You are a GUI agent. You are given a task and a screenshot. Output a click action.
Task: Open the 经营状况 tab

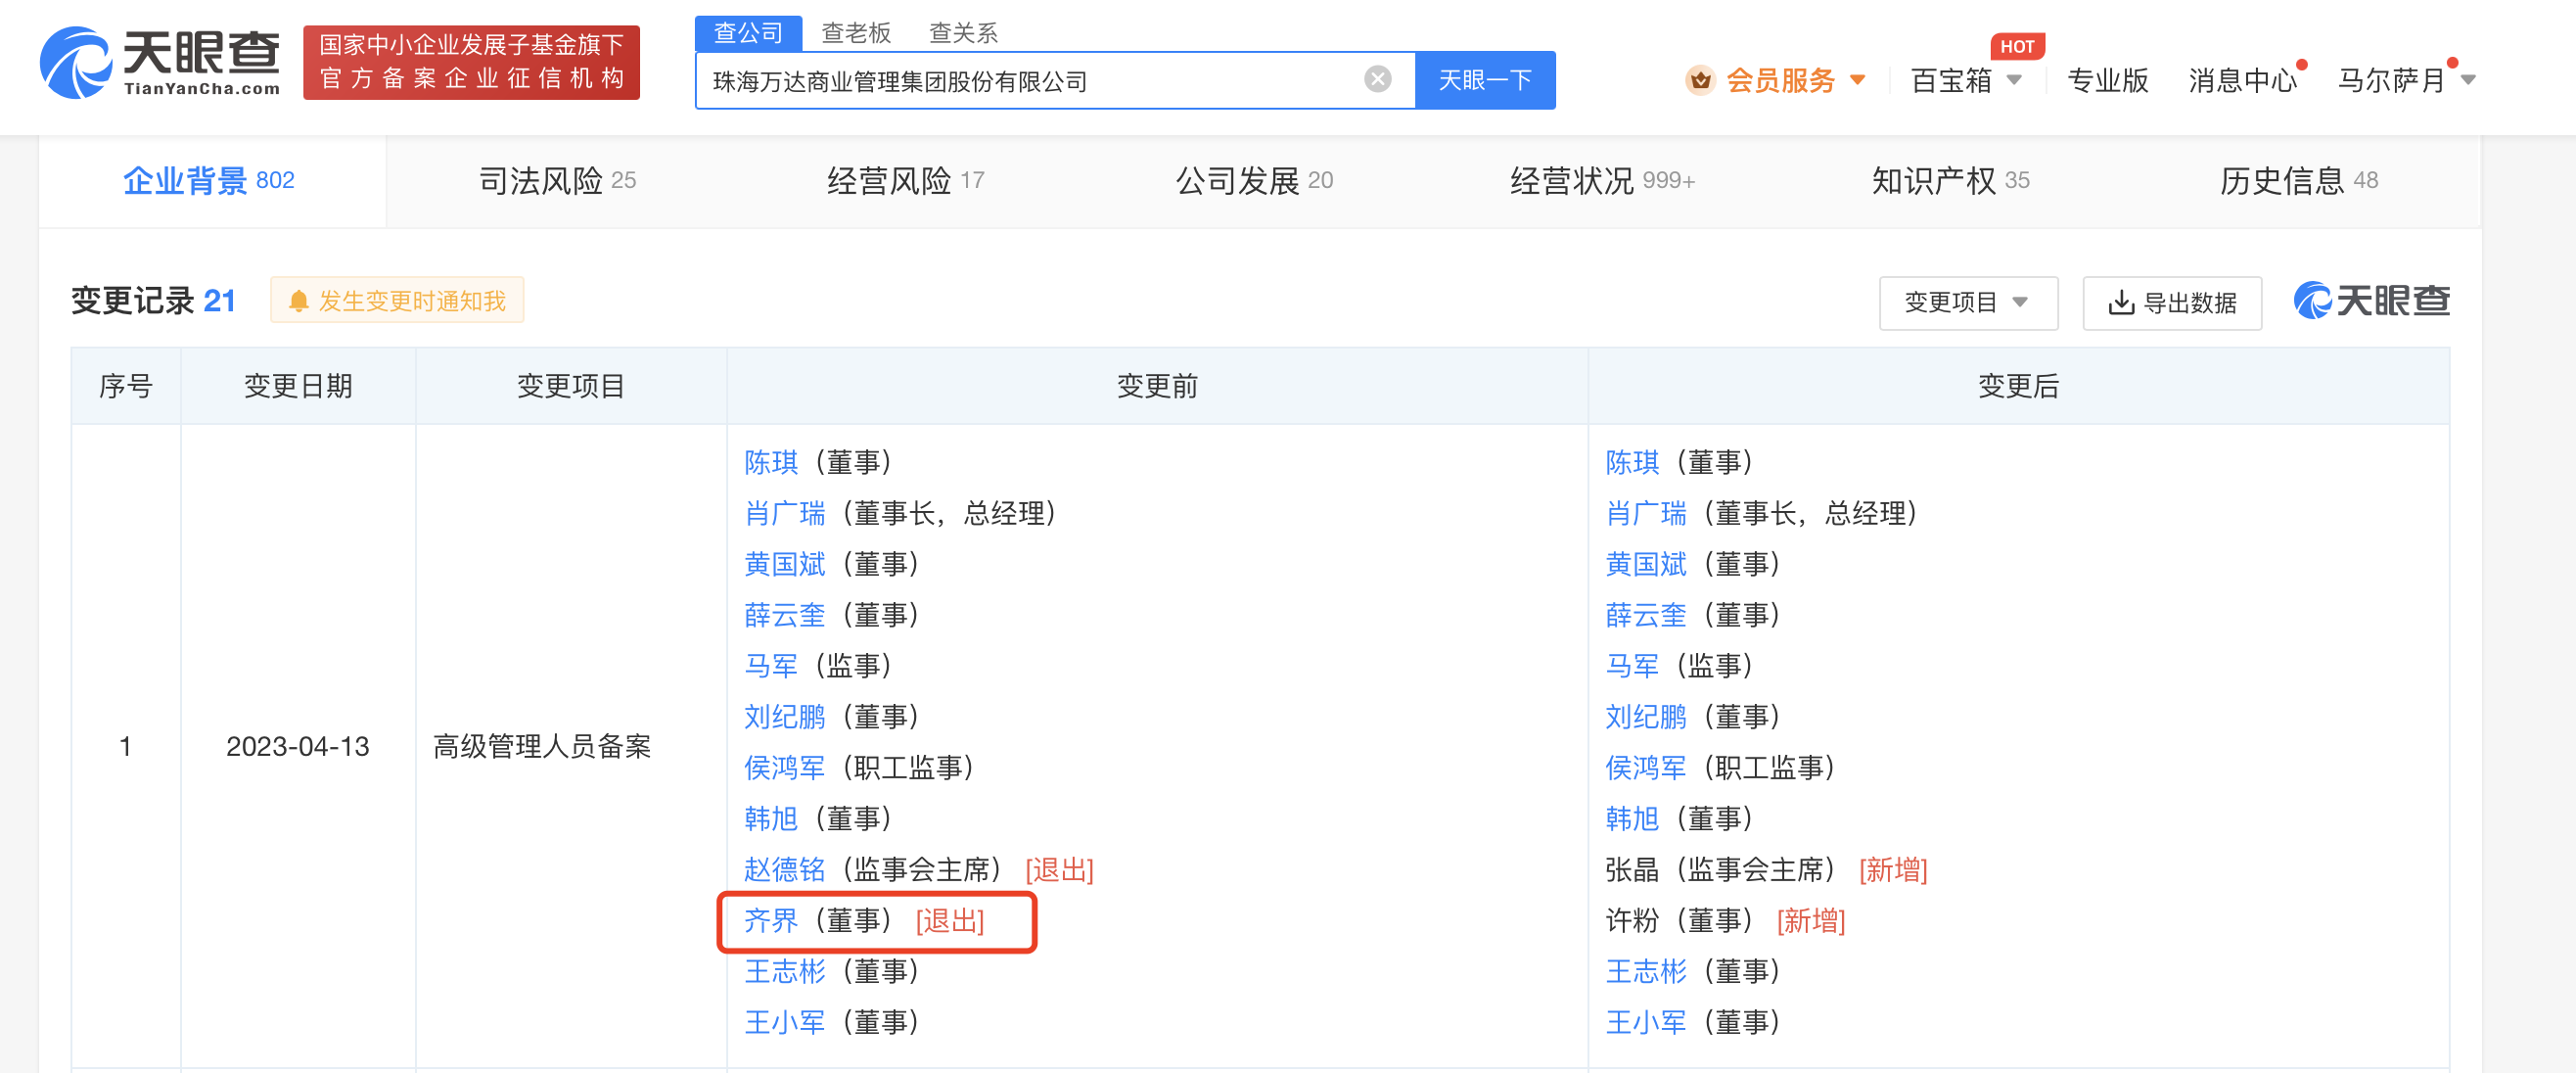point(1602,181)
